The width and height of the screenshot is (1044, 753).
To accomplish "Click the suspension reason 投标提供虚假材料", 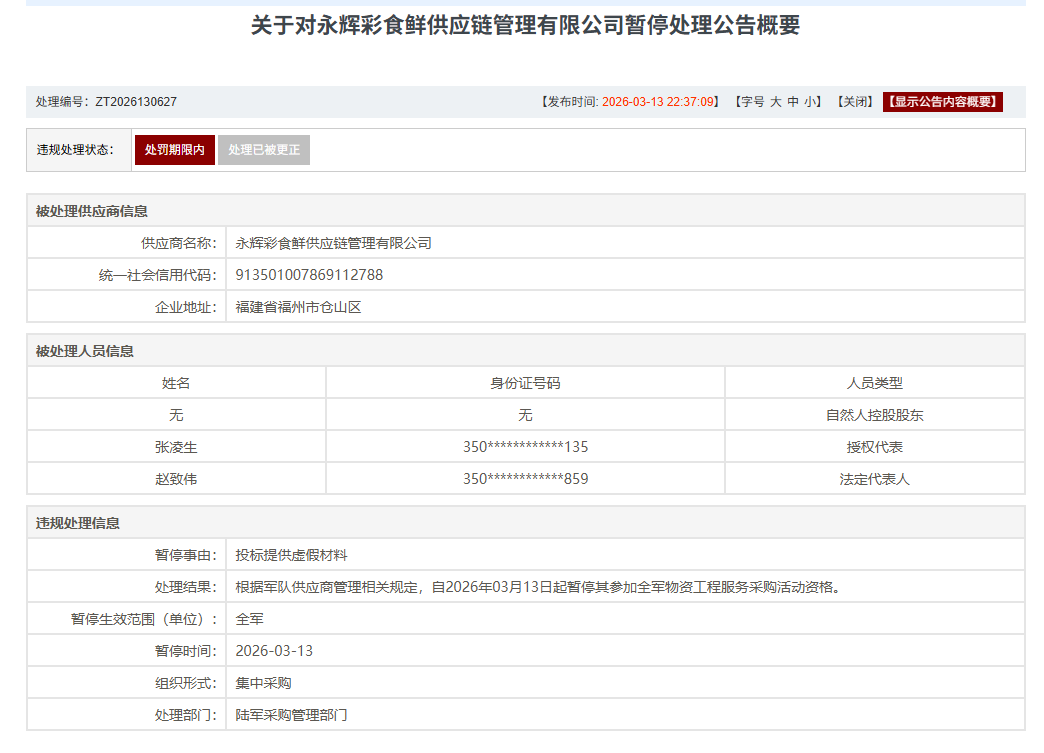I will coord(291,555).
